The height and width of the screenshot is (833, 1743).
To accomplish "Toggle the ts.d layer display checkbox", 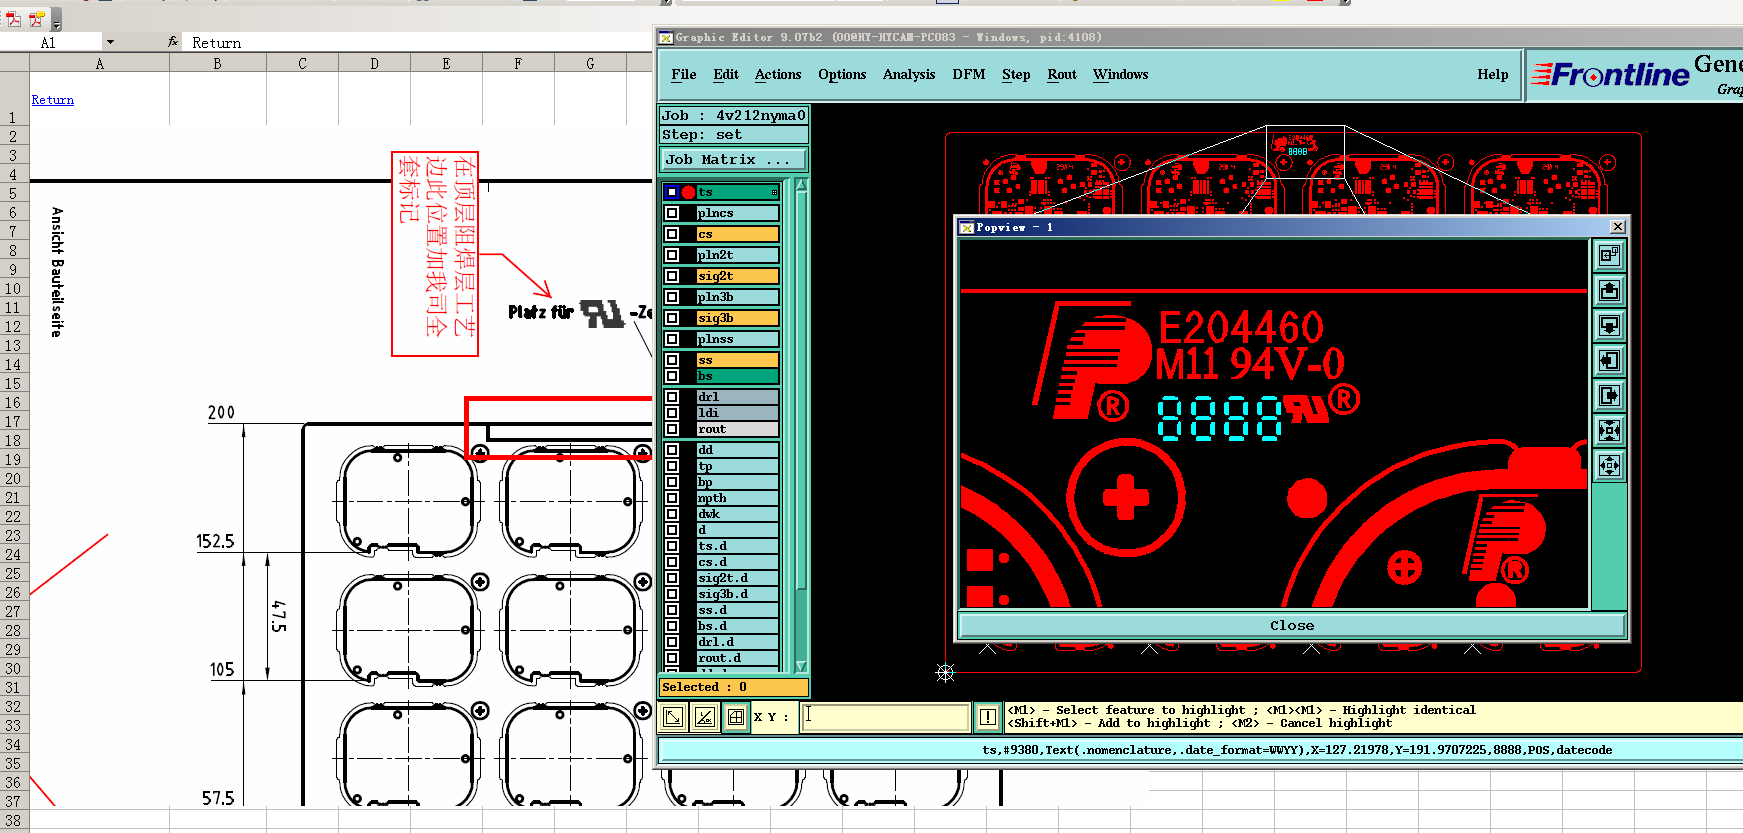I will tap(672, 546).
